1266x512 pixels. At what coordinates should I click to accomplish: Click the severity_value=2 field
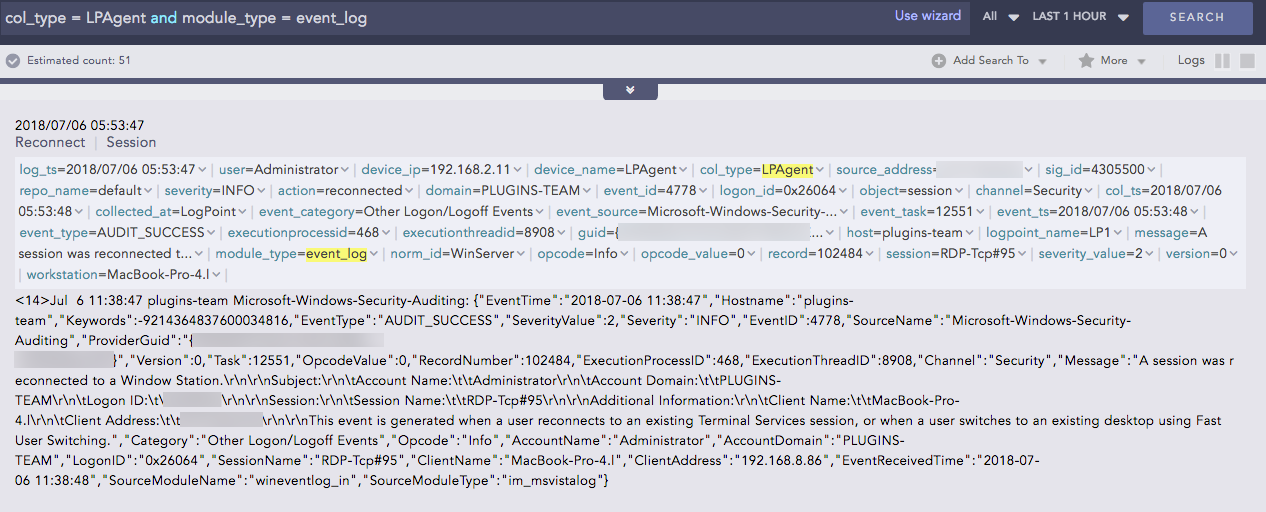point(1089,253)
